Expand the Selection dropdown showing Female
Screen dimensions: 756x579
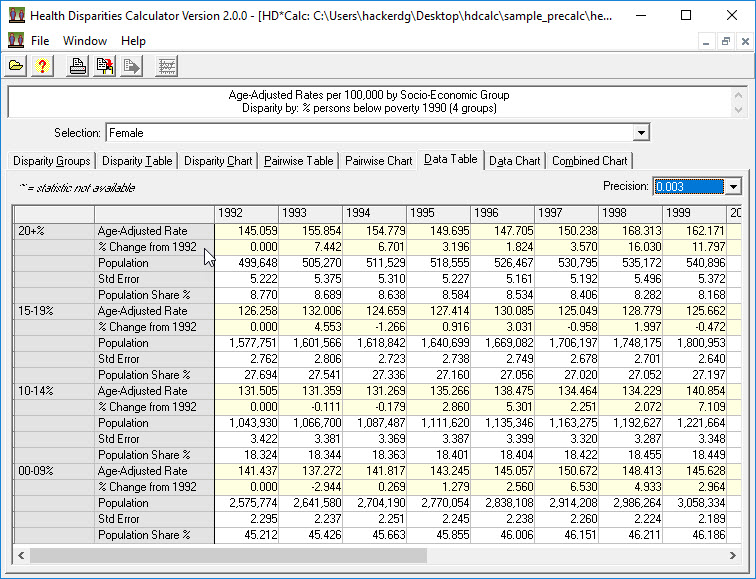(641, 133)
